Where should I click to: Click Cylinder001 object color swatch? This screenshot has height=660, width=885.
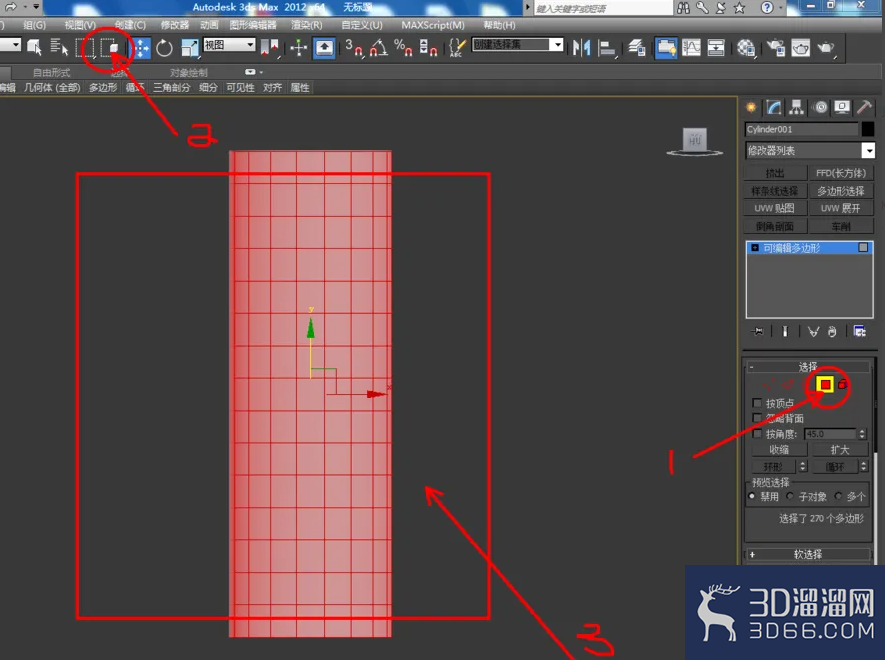[868, 129]
